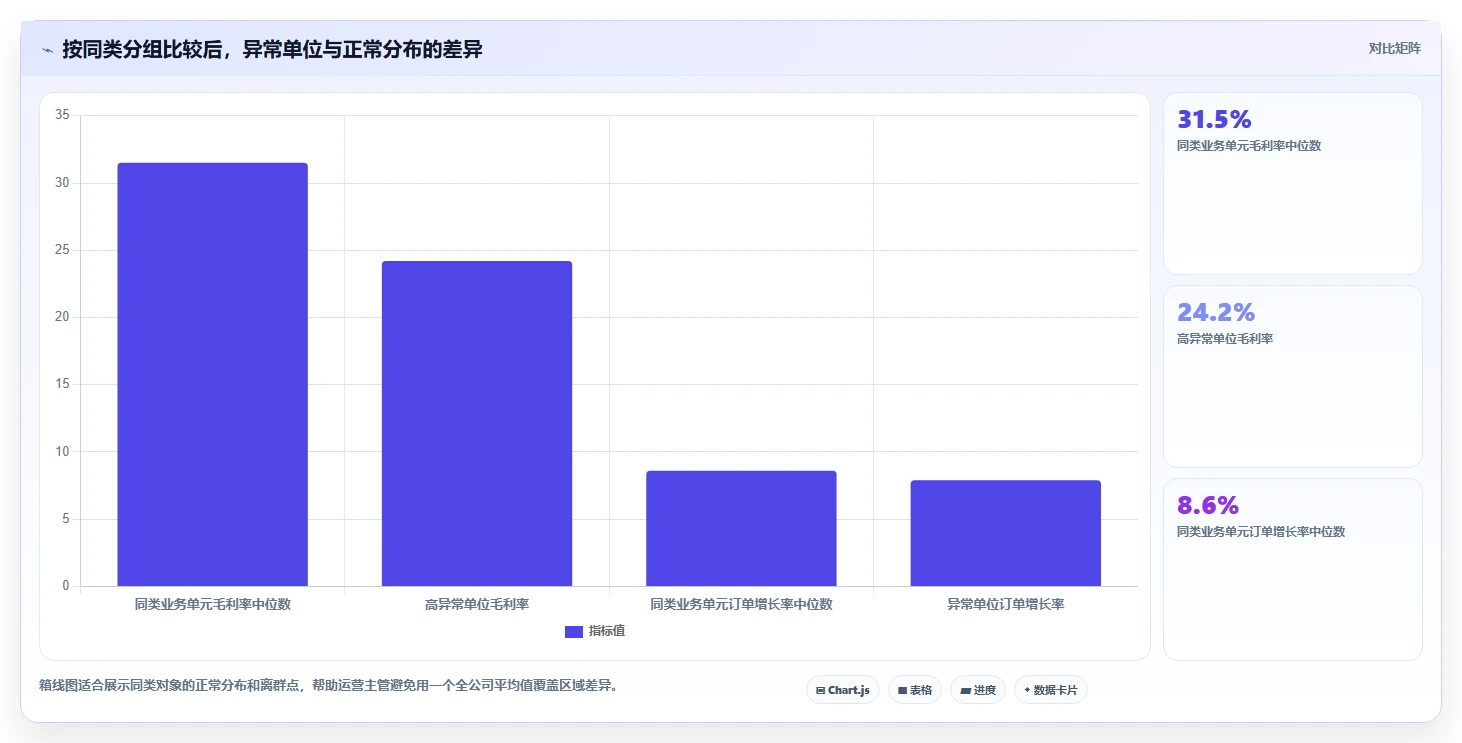1462x743 pixels.
Task: Click the bar for 同类业务单元毛利率中位数
Action: (x=213, y=374)
